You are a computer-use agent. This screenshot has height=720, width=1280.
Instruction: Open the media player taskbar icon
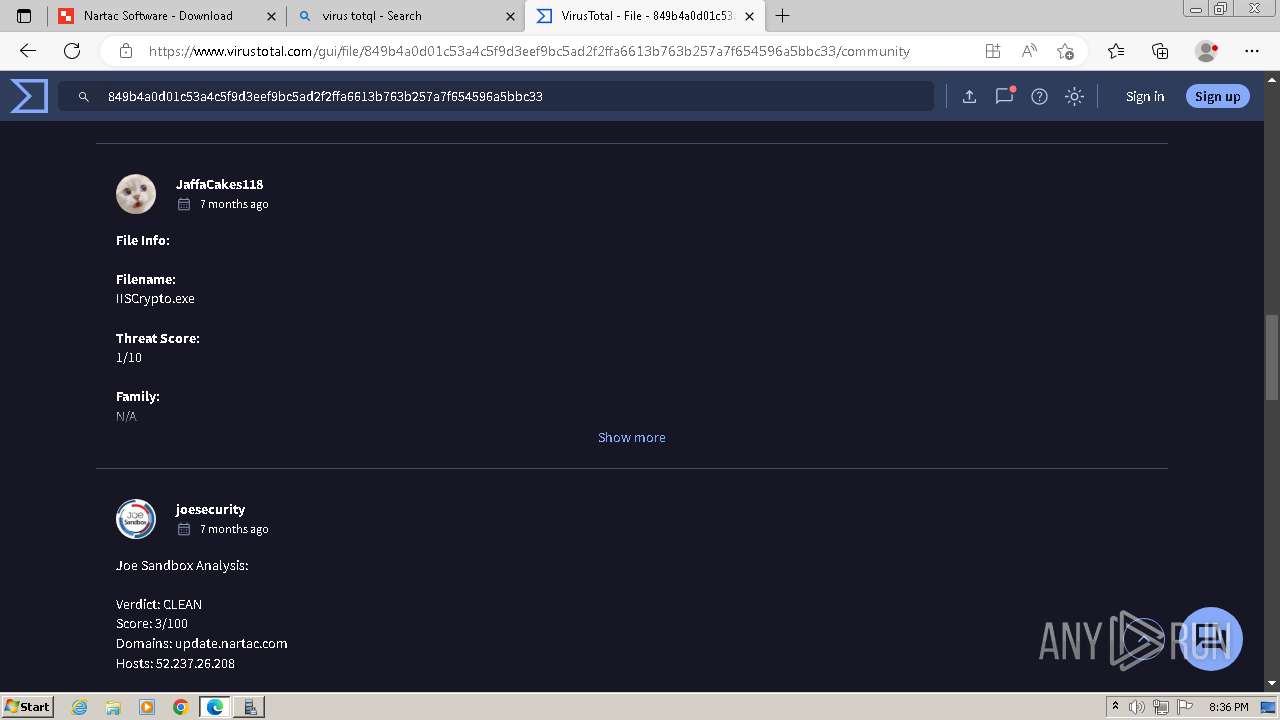tap(147, 707)
